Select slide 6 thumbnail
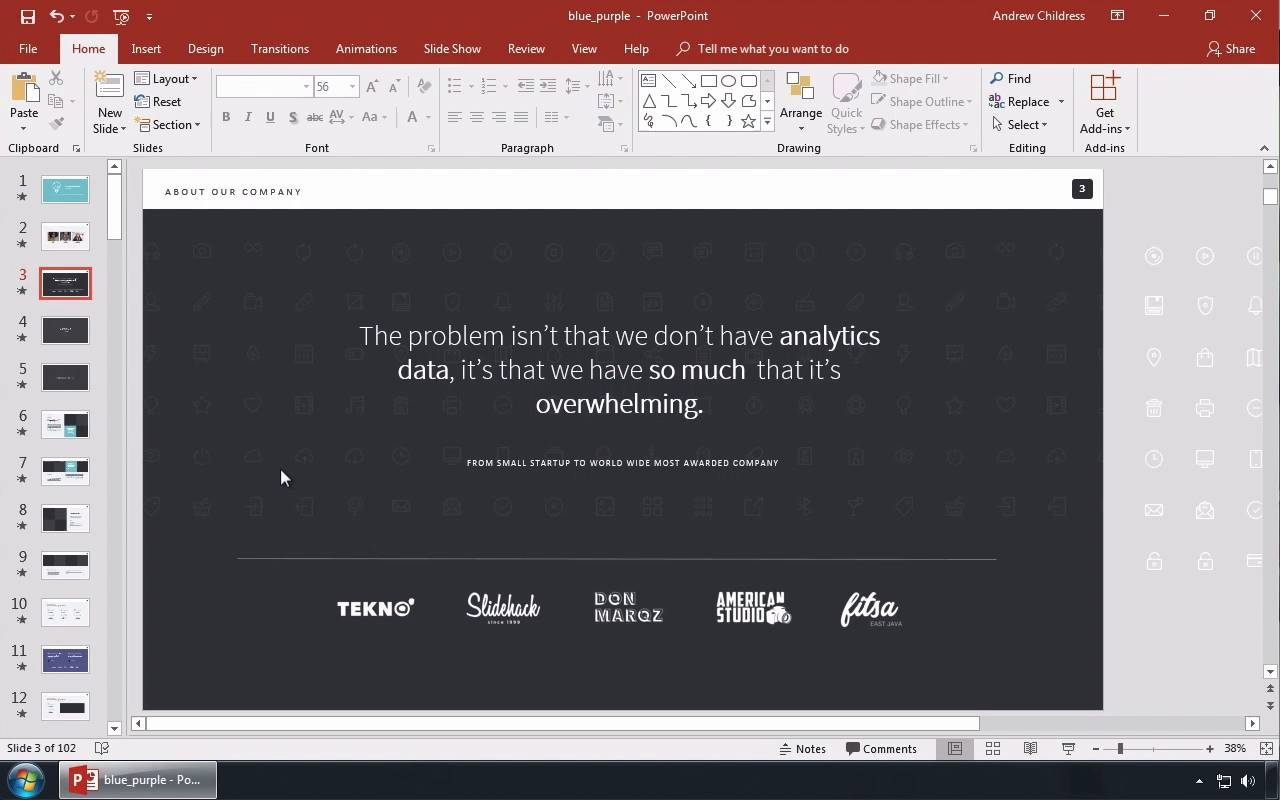Screen dimensions: 1280x800 [65, 425]
